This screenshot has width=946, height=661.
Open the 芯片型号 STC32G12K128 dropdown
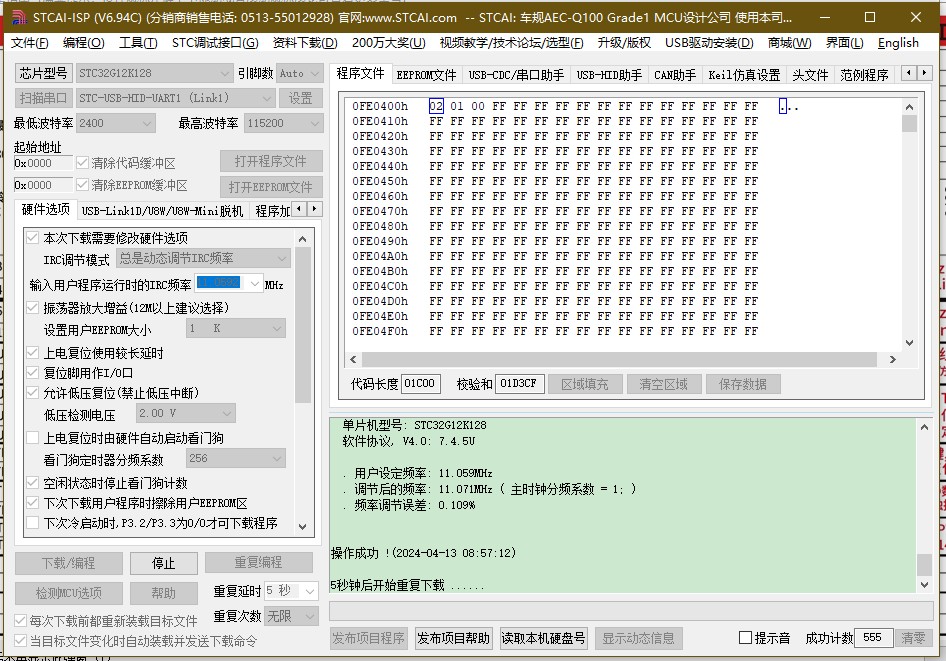154,74
